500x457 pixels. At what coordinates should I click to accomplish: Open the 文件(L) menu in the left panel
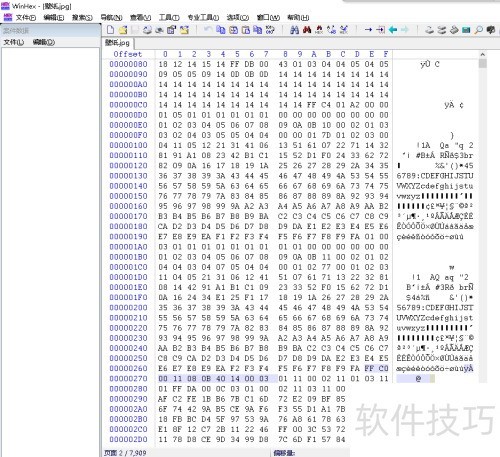pyautogui.click(x=14, y=42)
